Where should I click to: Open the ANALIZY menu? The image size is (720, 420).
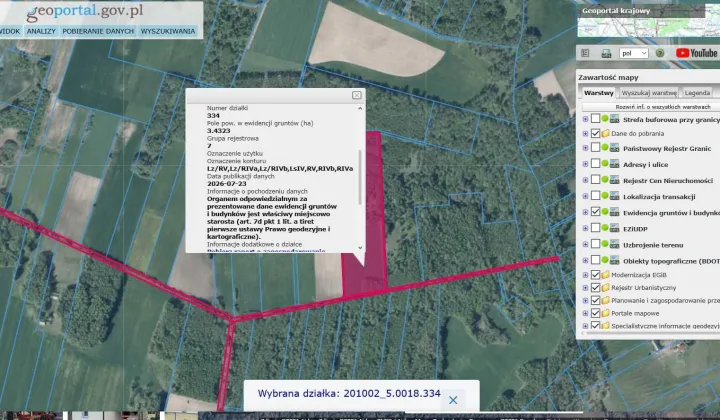coord(41,31)
